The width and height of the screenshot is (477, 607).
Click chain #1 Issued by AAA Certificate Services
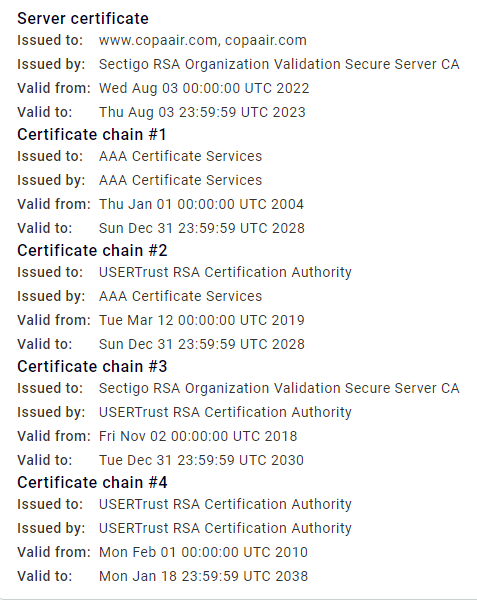(x=180, y=180)
